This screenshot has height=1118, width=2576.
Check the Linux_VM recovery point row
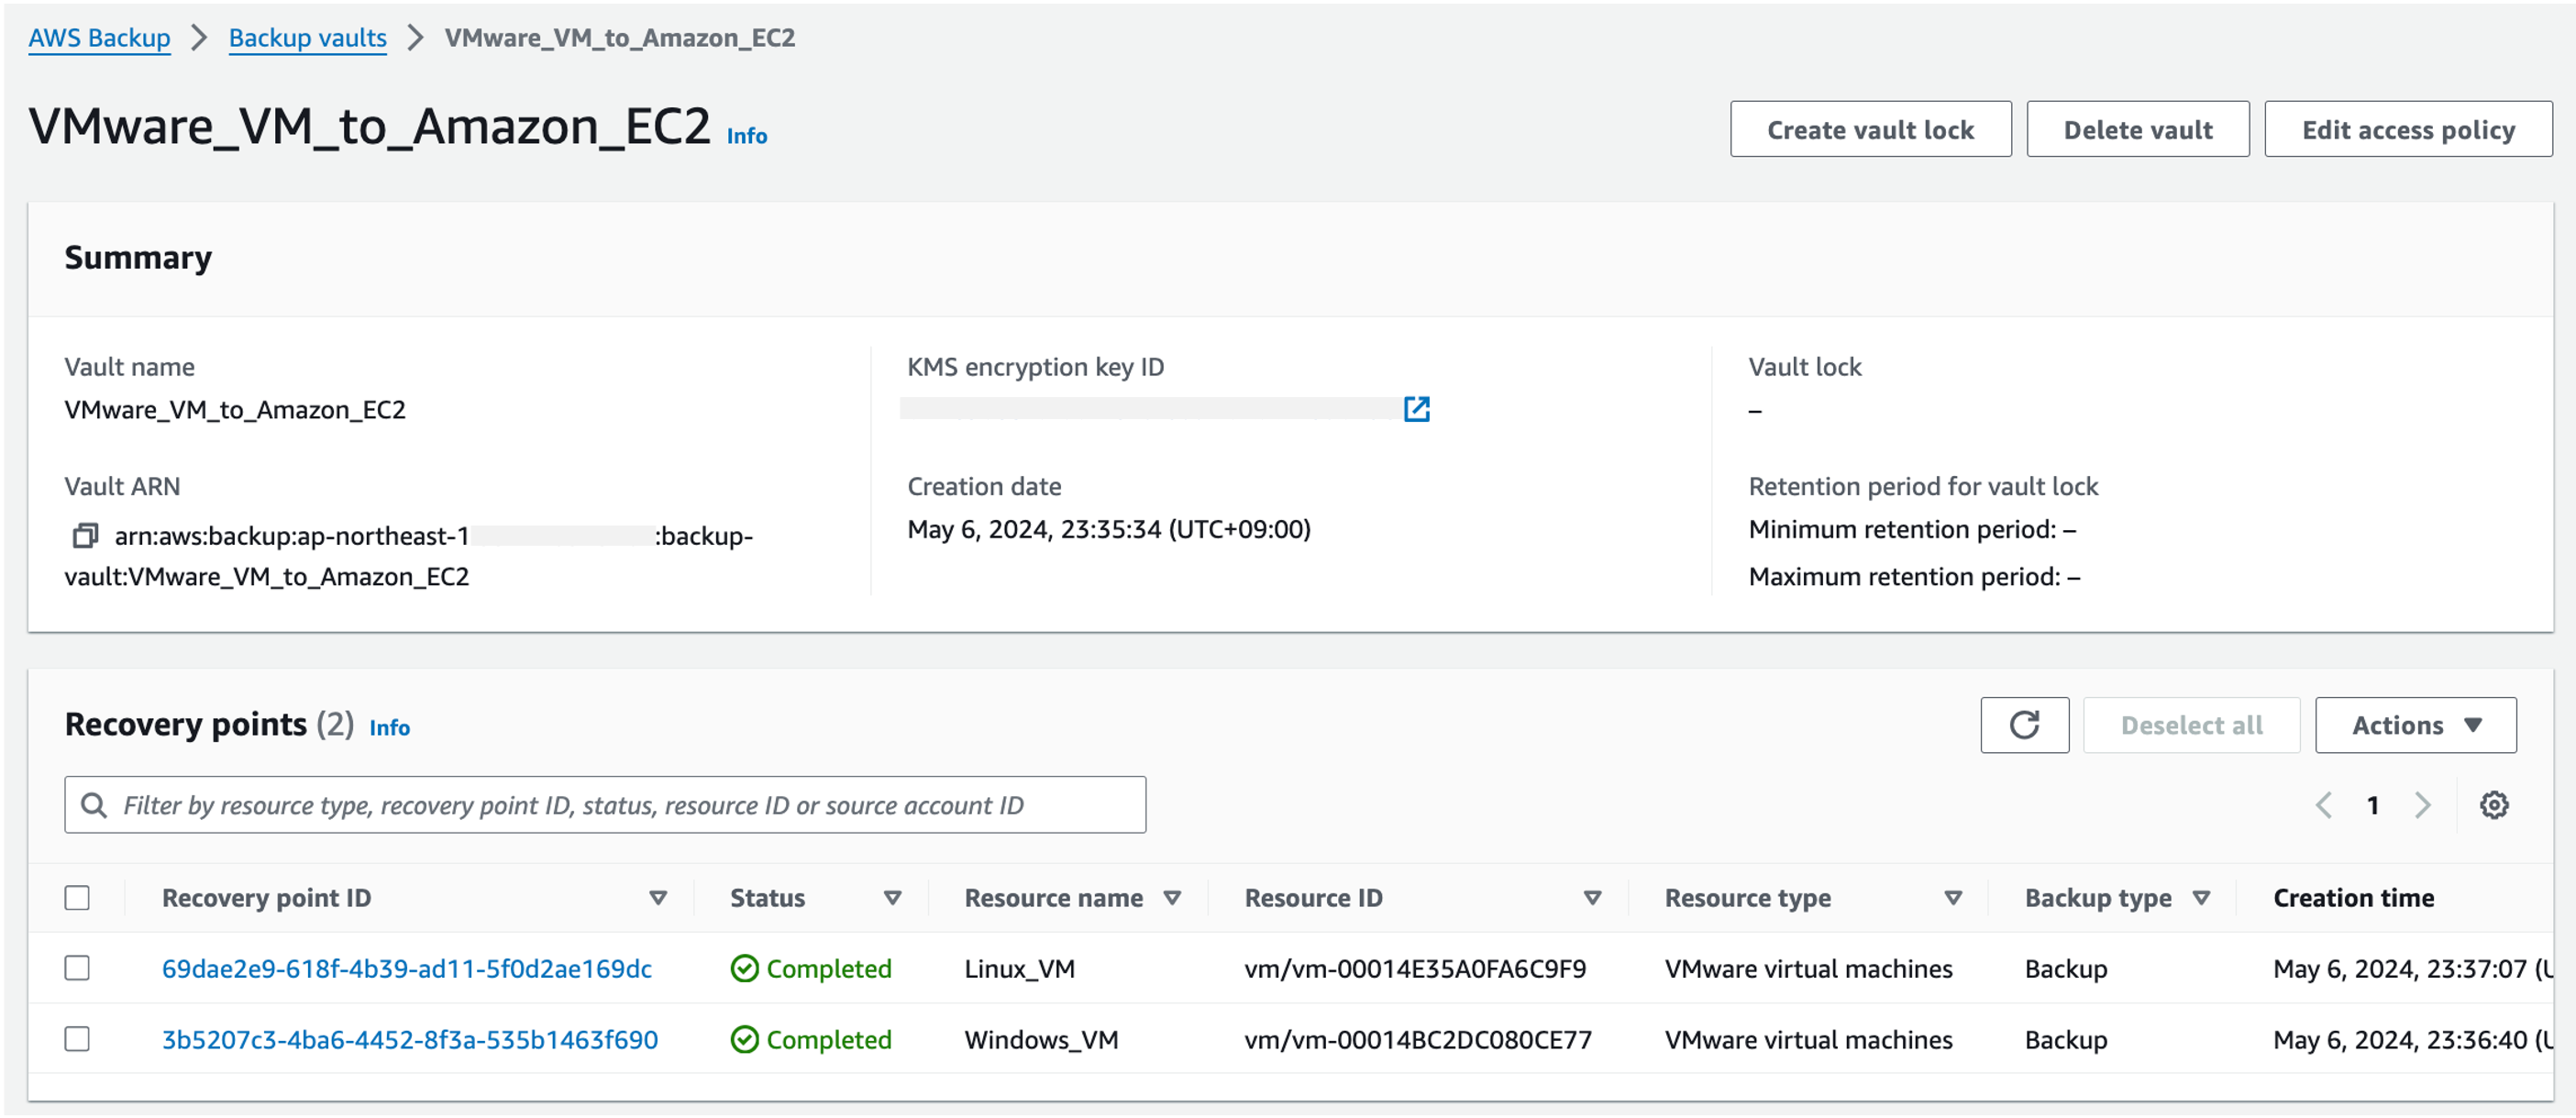tap(77, 968)
